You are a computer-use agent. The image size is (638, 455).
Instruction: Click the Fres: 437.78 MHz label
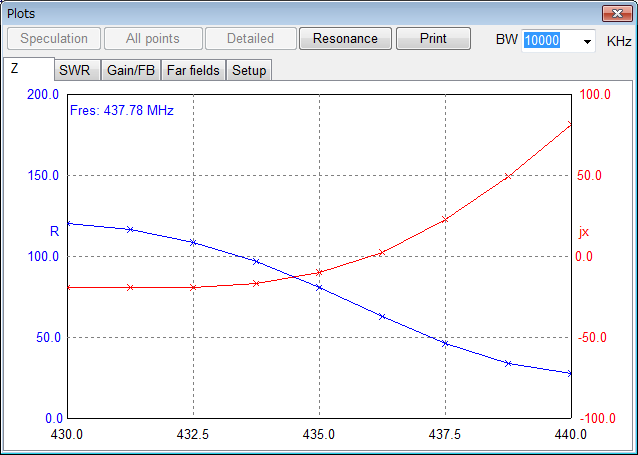pos(122,110)
